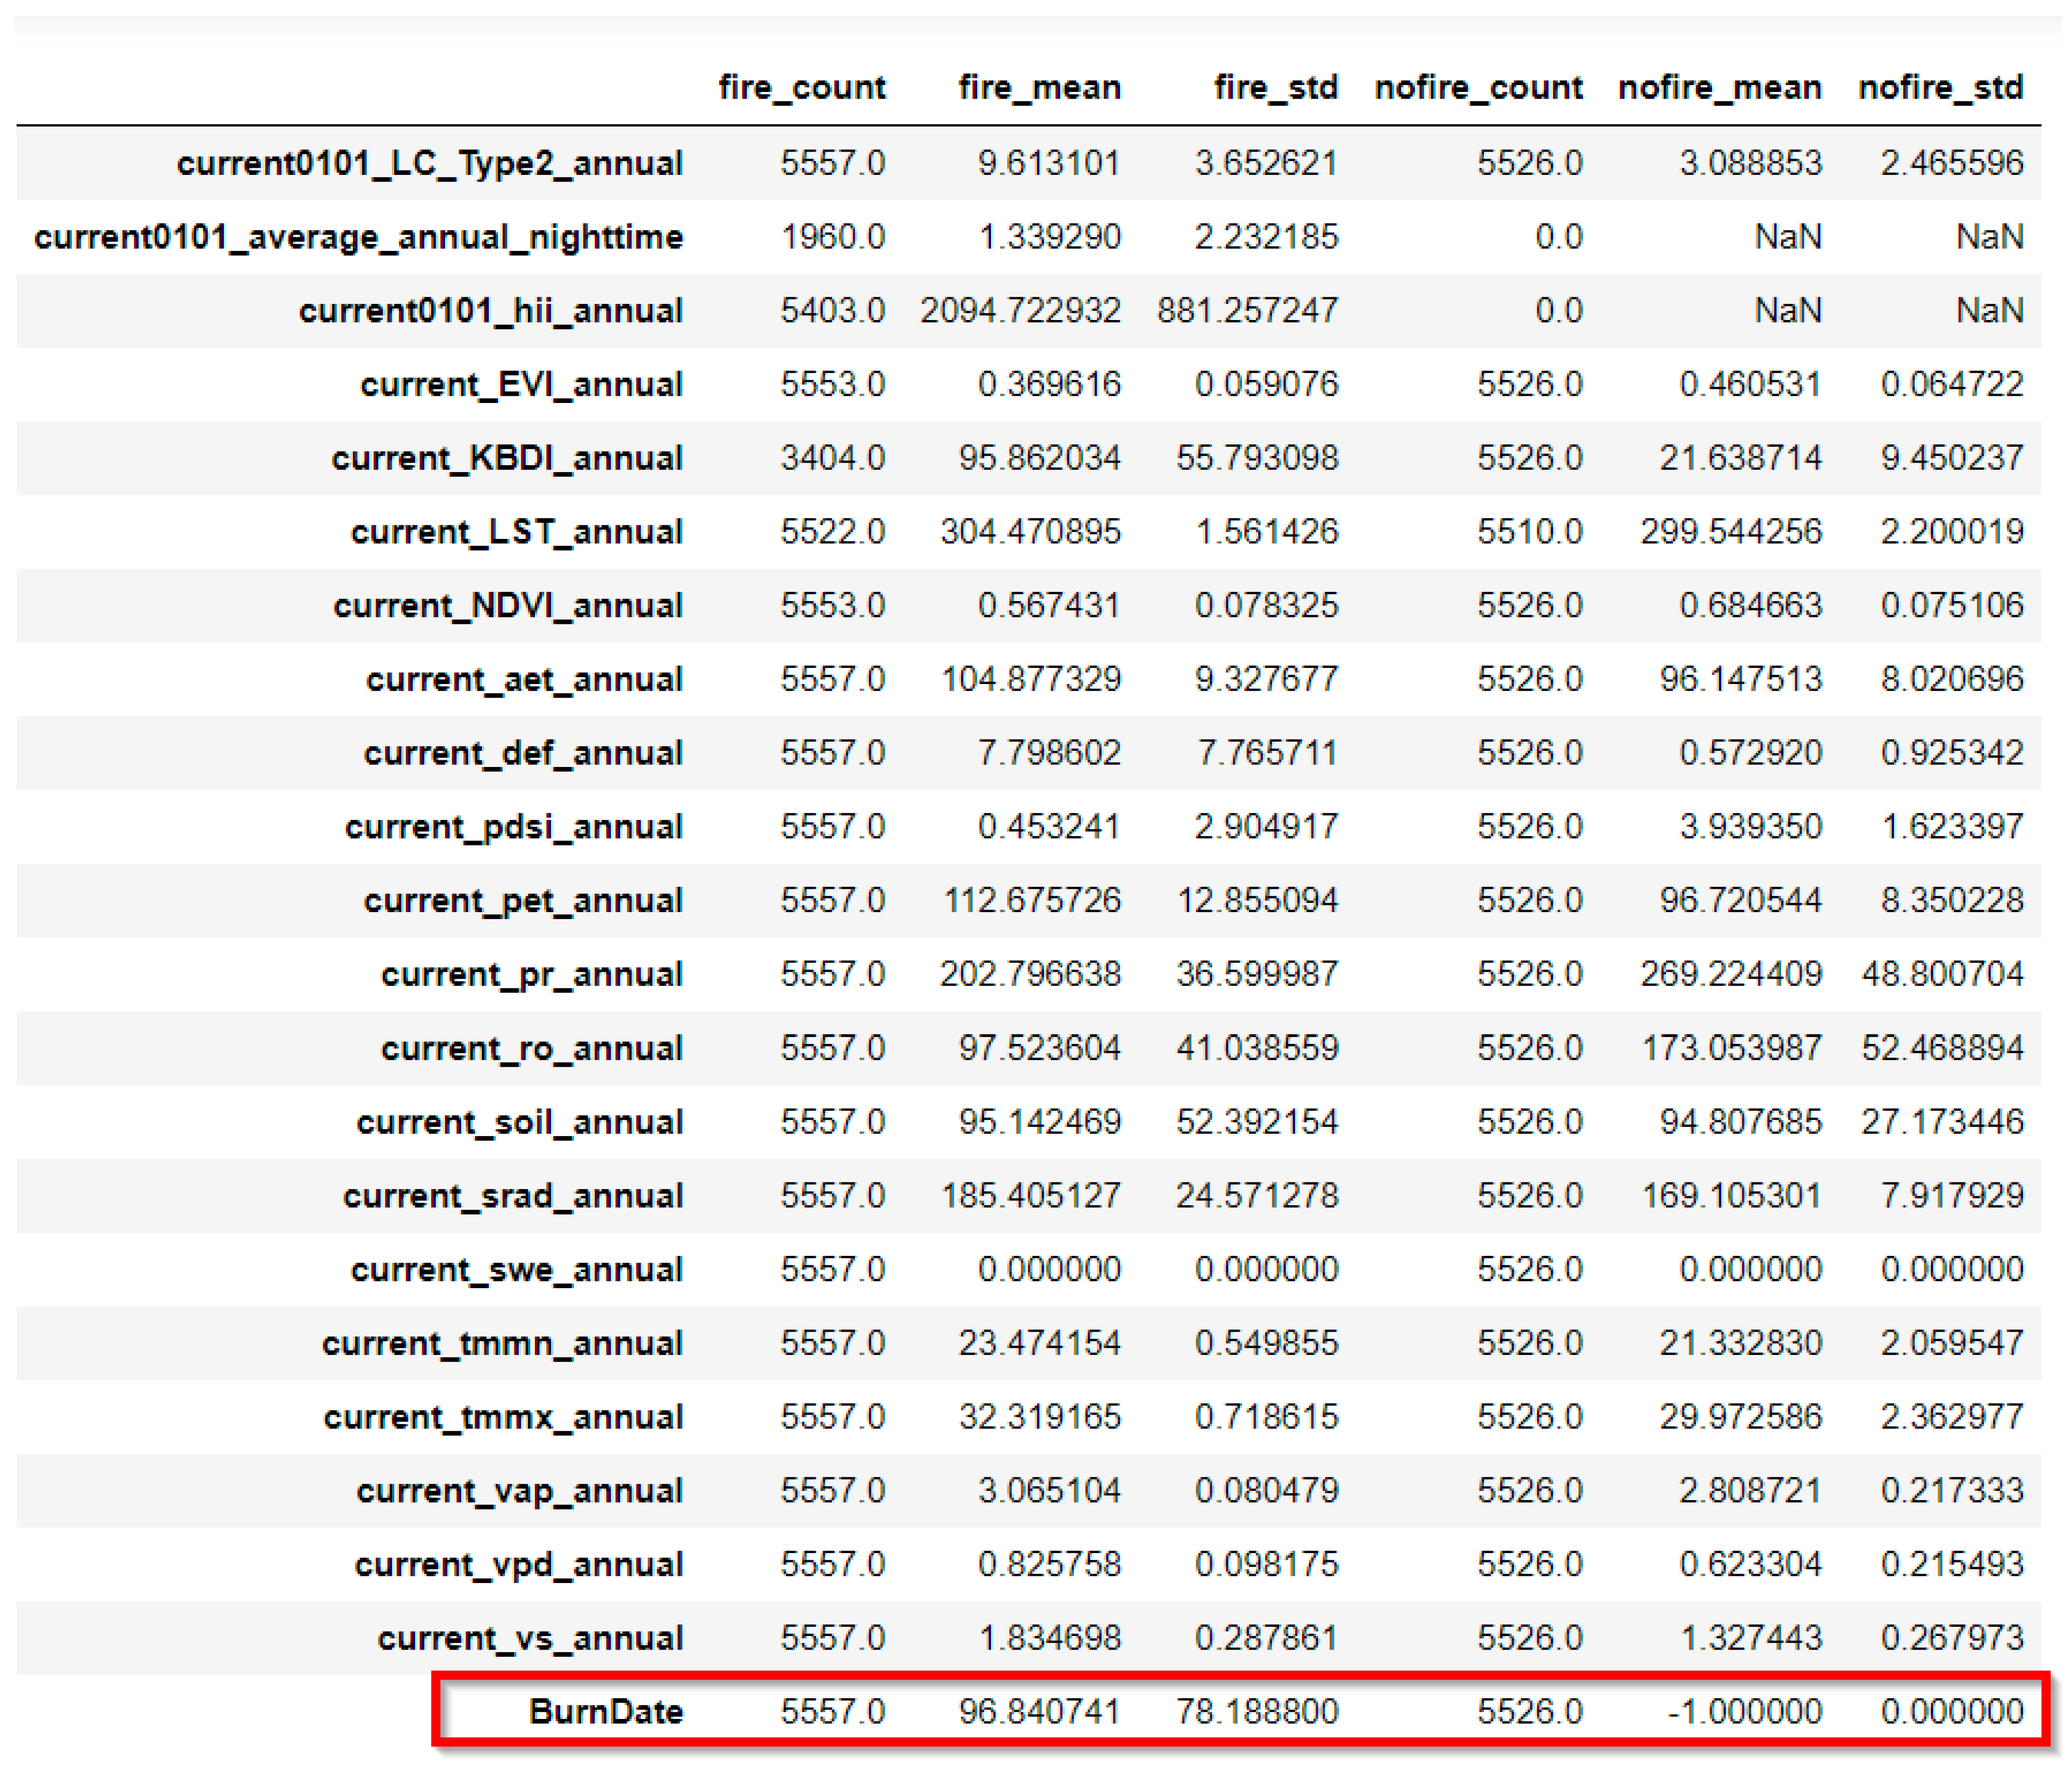Image resolution: width=2072 pixels, height=1770 pixels.
Task: Click the nofire_count column header
Action: tap(1478, 88)
